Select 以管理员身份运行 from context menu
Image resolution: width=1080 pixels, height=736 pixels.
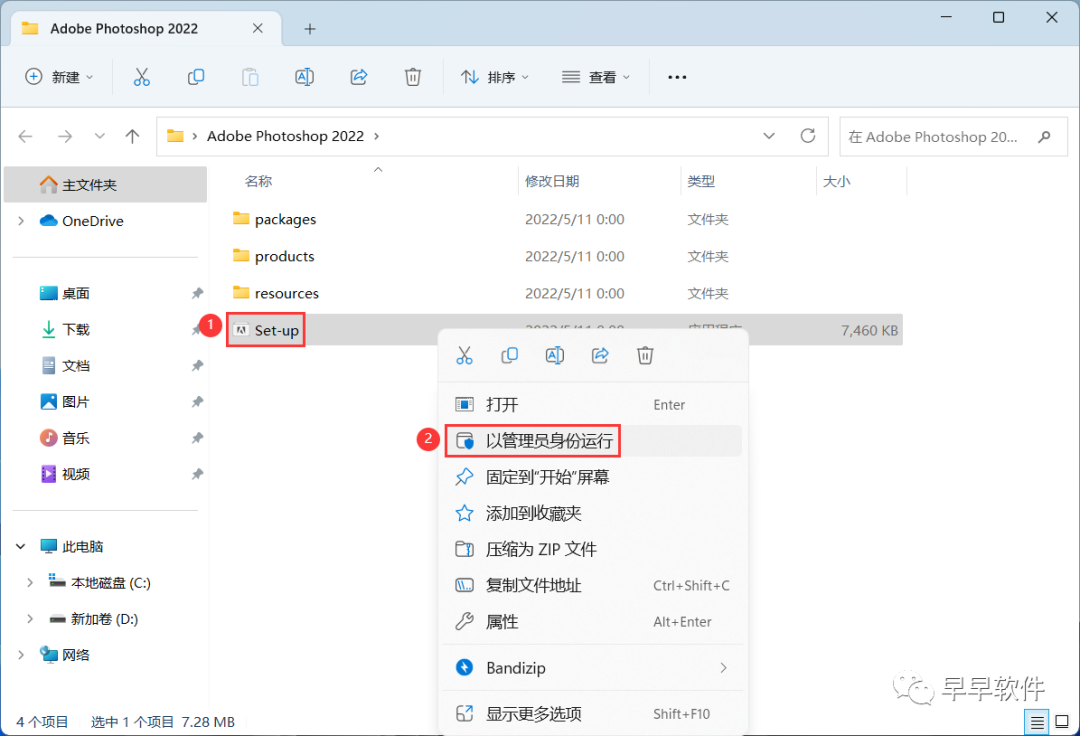point(548,441)
